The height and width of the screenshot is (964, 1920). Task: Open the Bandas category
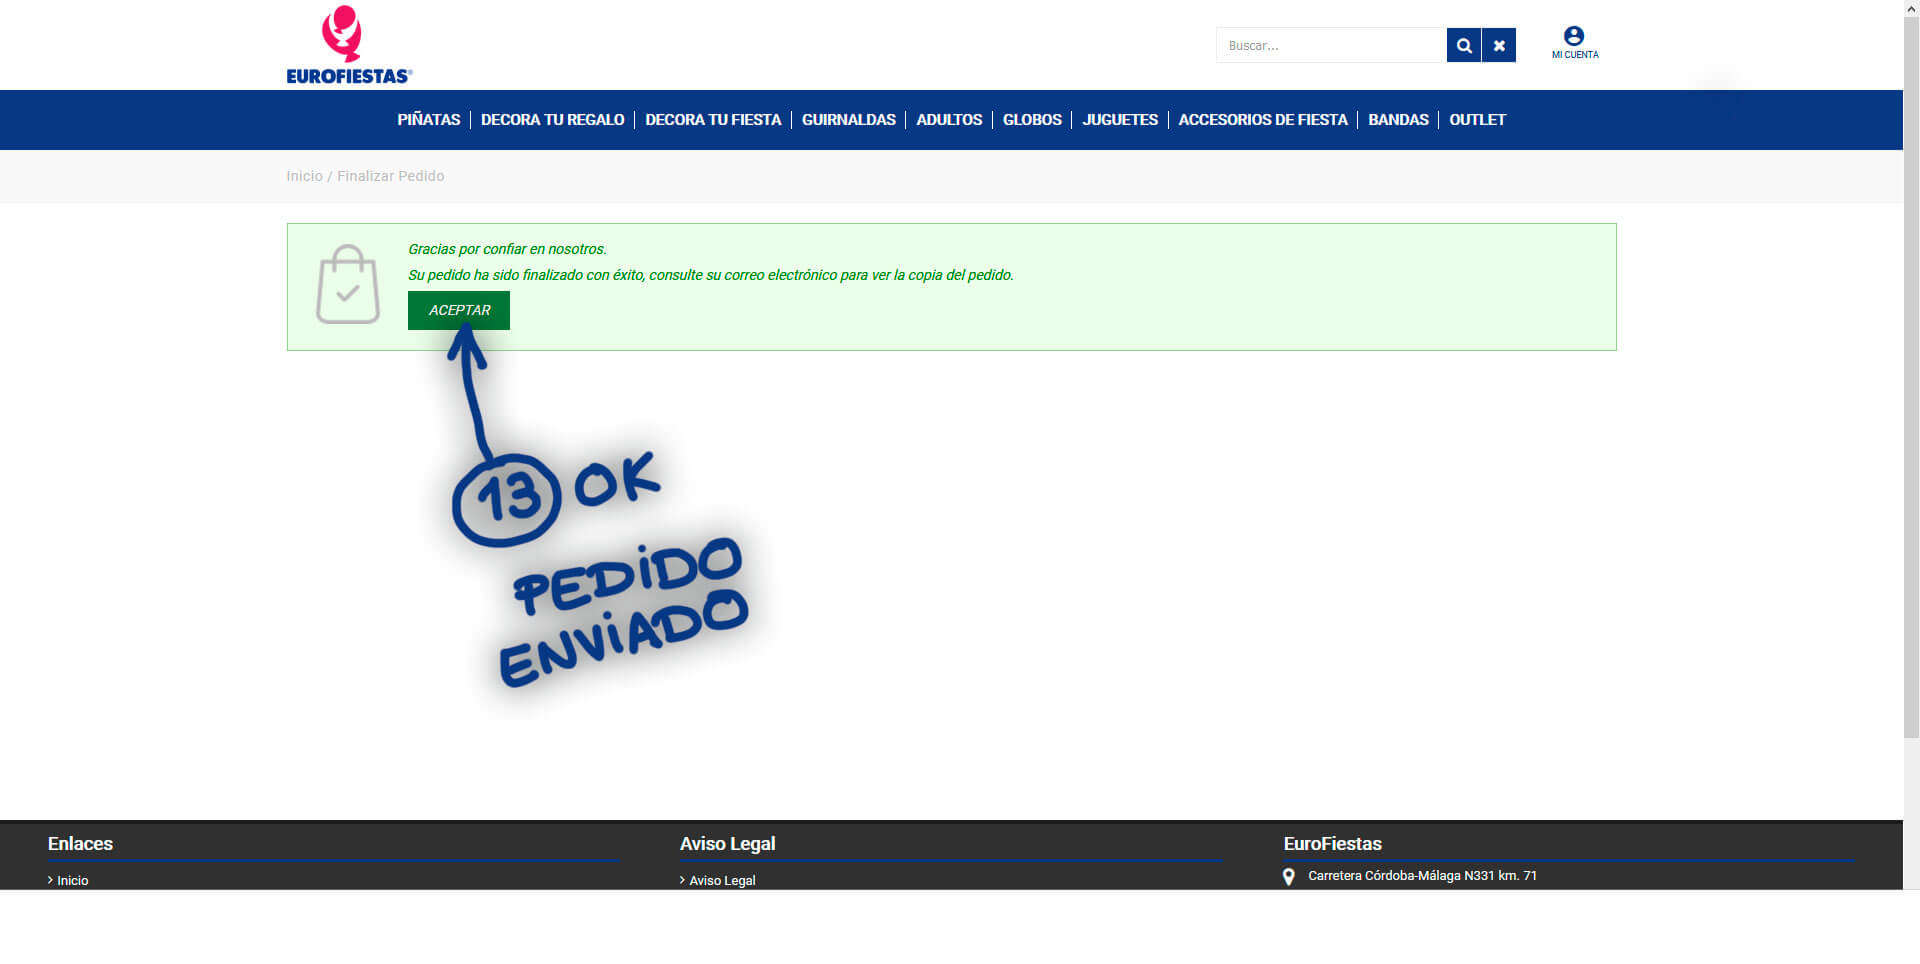1398,120
